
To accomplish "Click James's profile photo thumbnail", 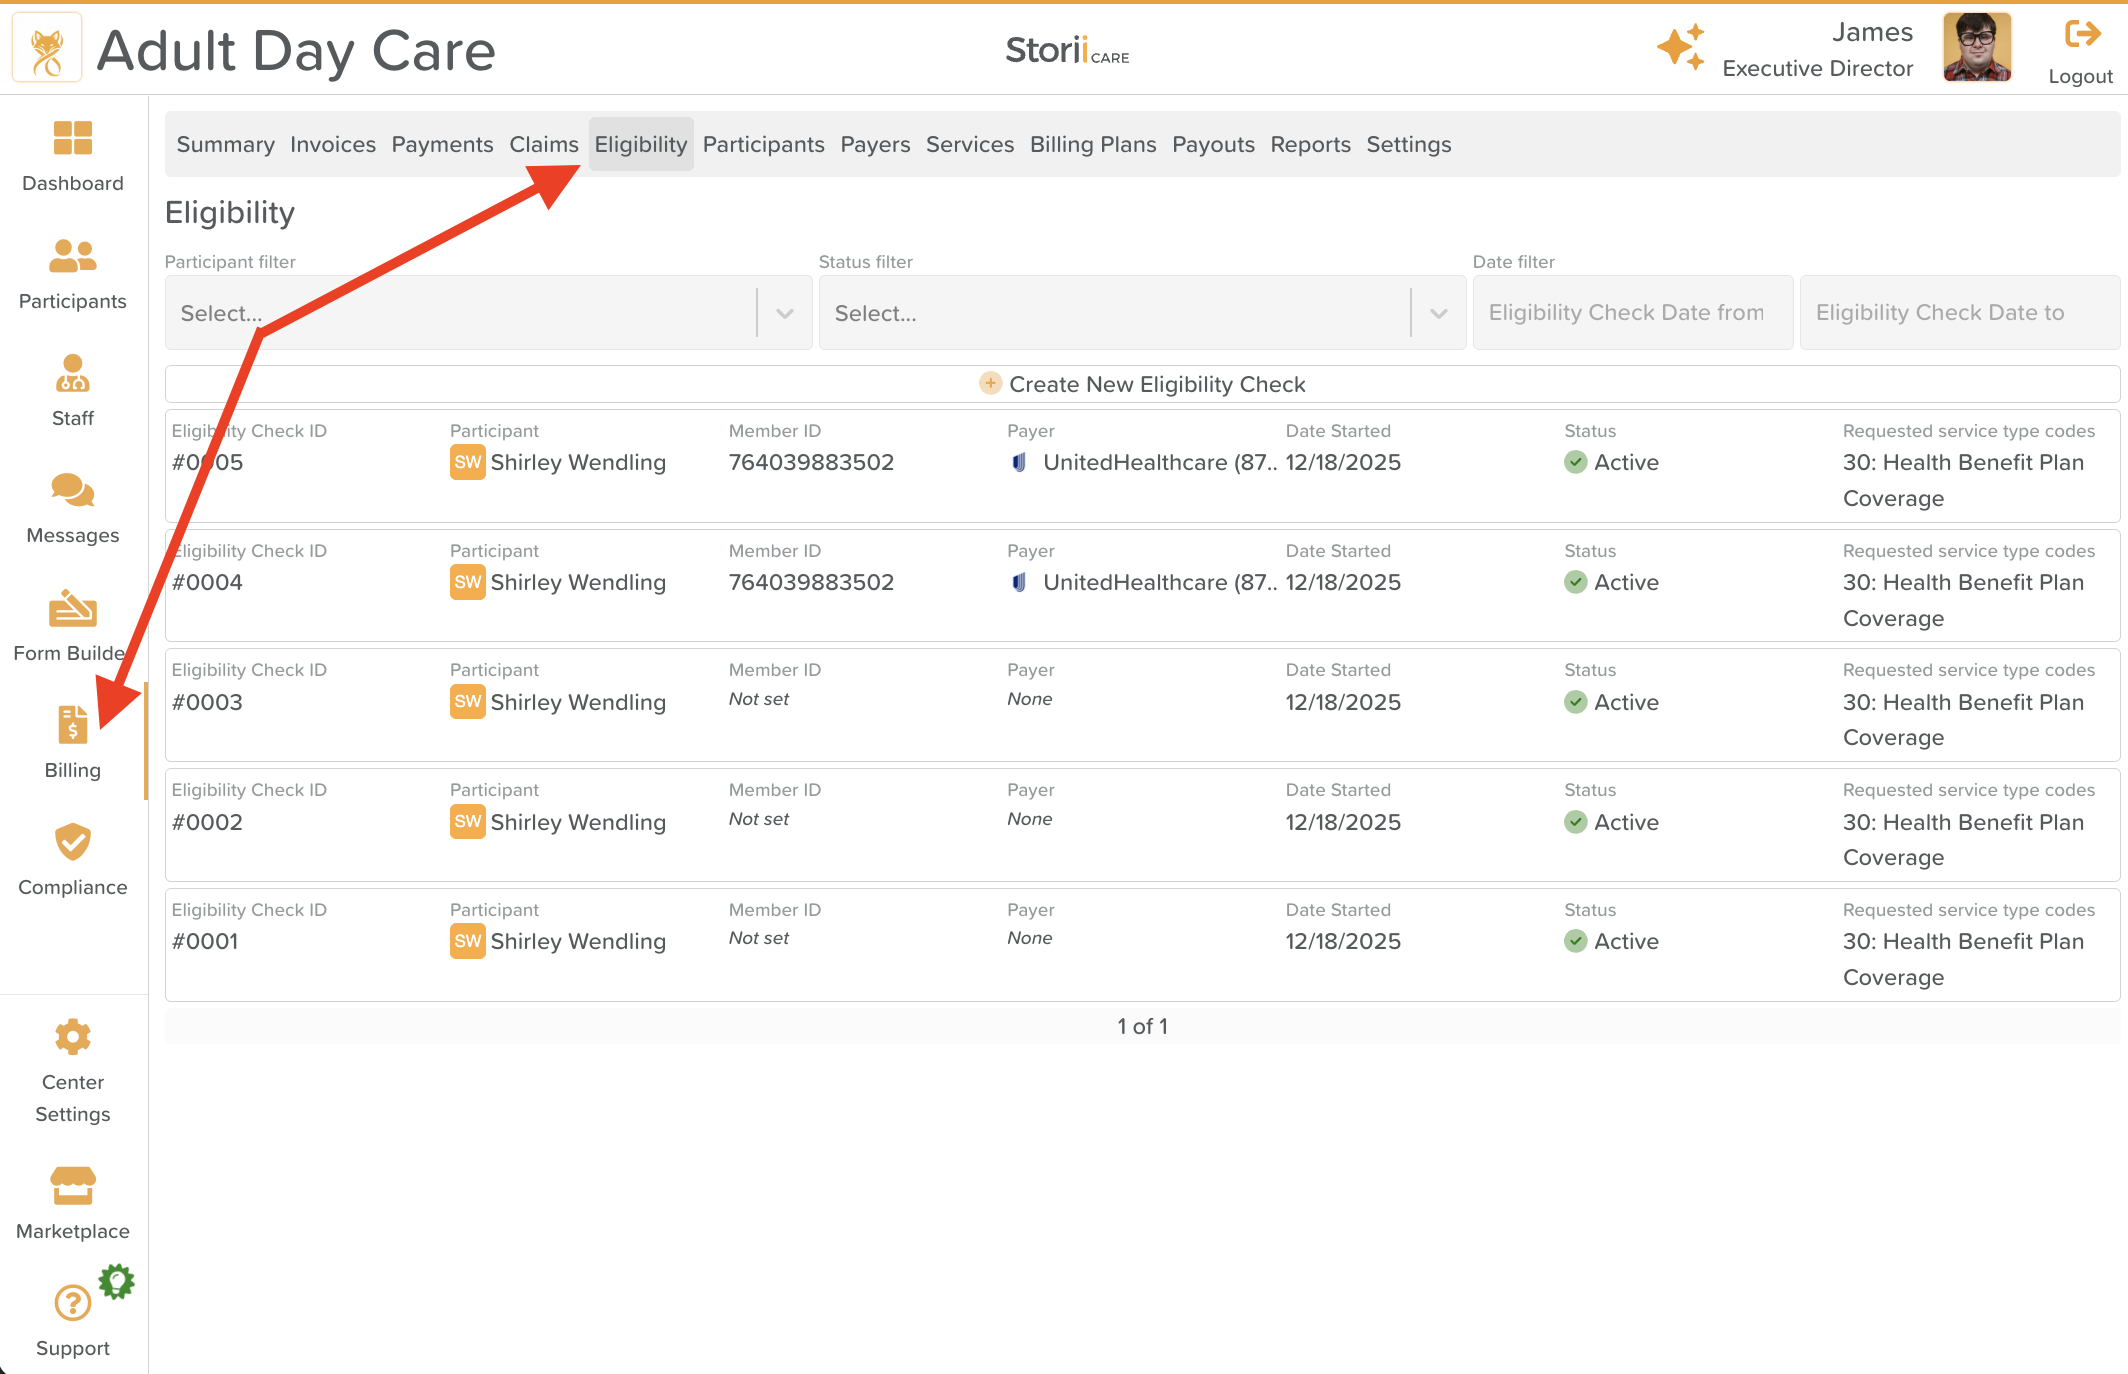I will coord(1976,47).
